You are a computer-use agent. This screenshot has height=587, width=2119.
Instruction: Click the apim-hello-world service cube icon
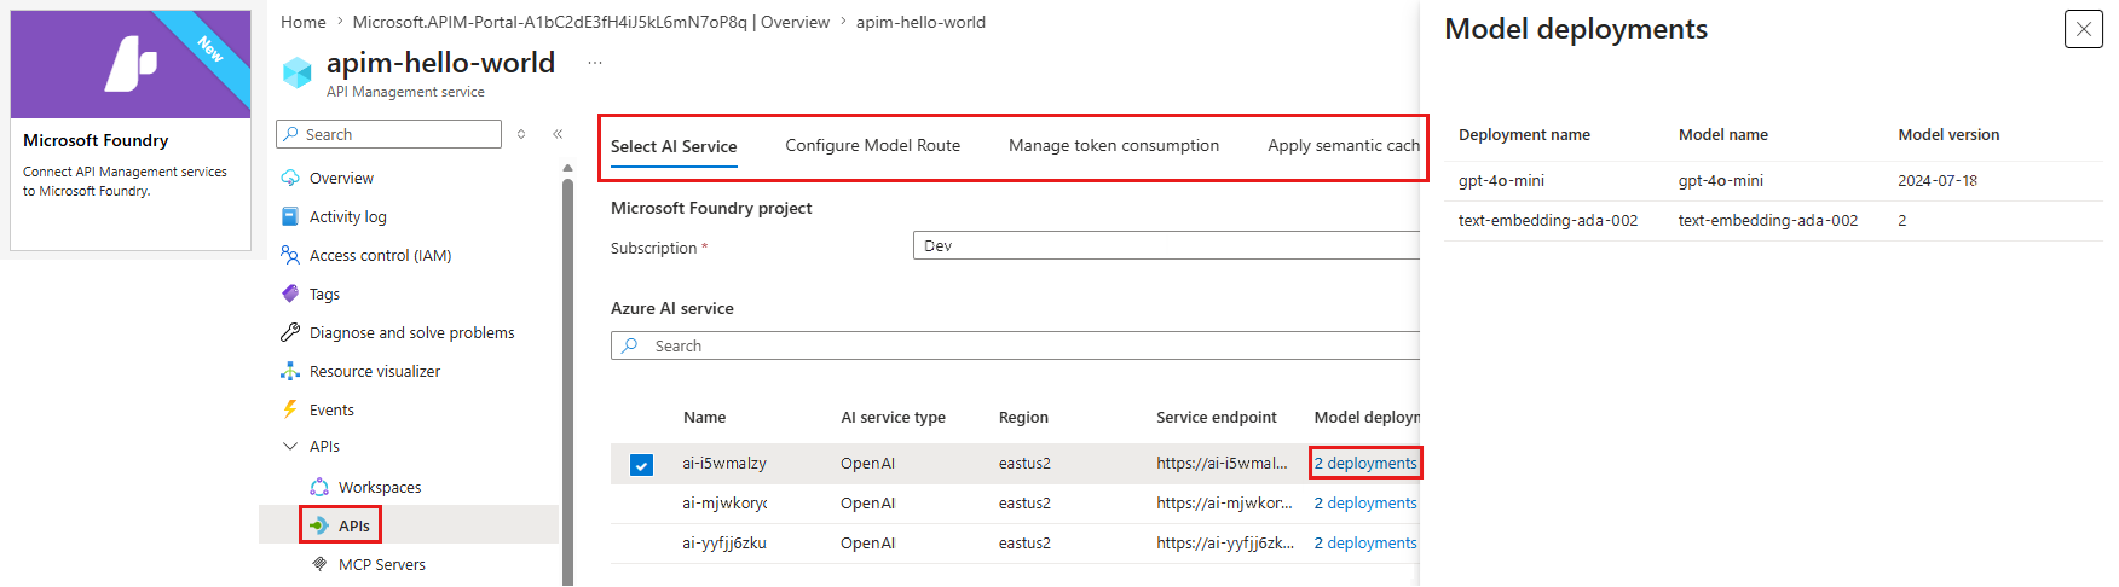297,72
